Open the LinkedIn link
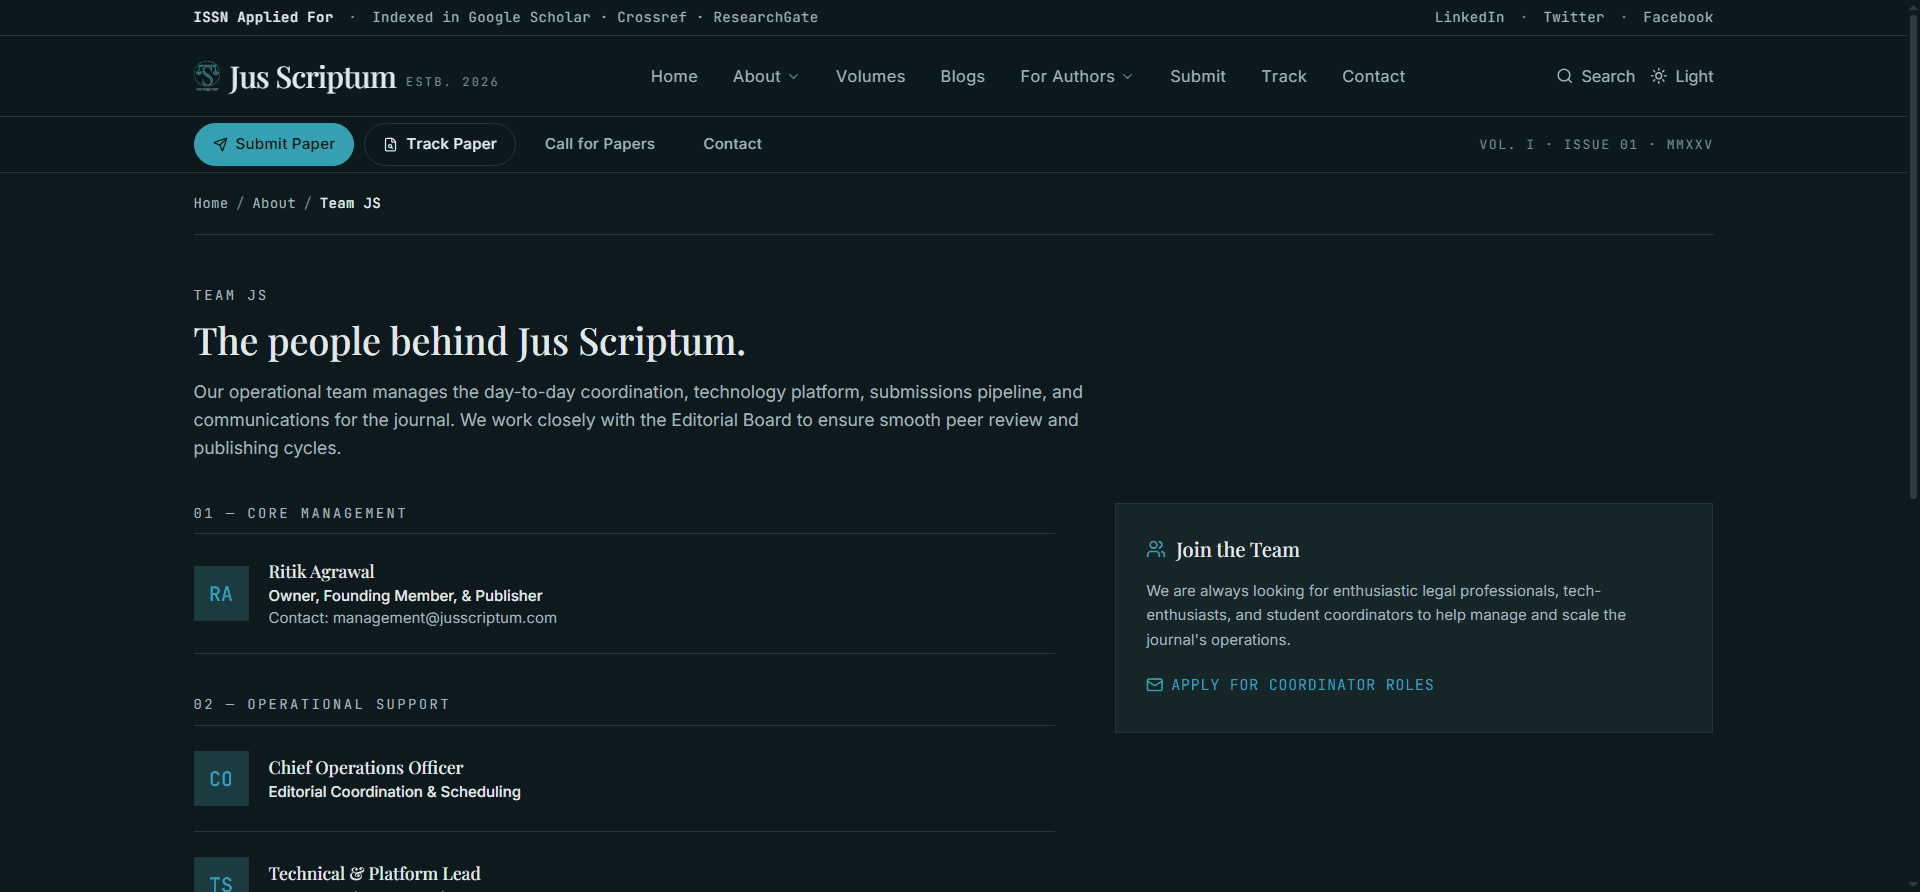The width and height of the screenshot is (1920, 892). [1469, 17]
